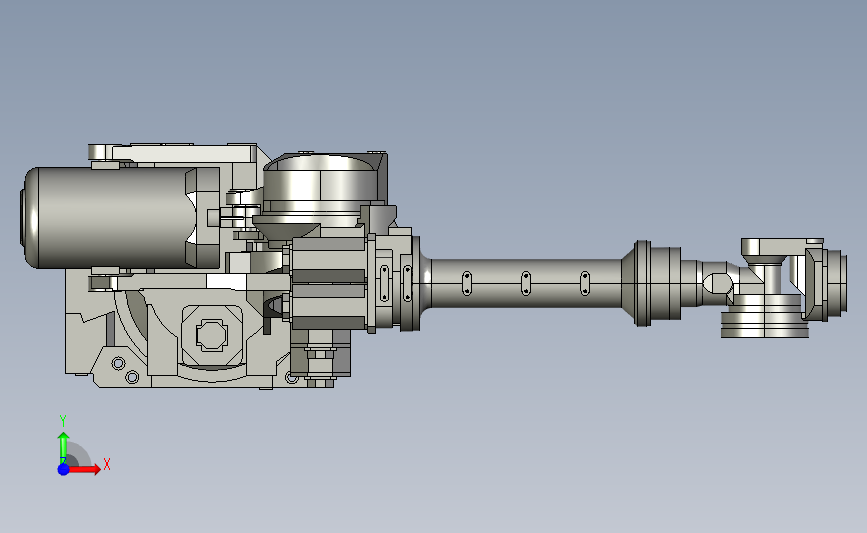Click the blue Z axis ball on the triad
The image size is (867, 533).
64,469
